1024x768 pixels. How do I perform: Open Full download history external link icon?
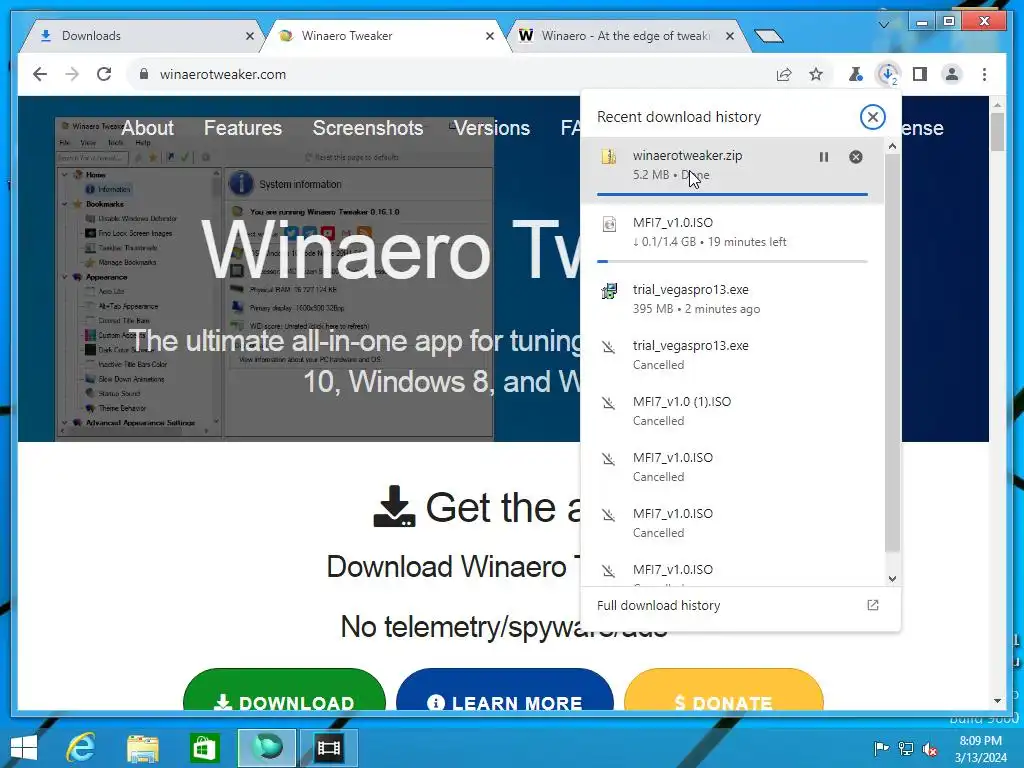click(x=872, y=605)
